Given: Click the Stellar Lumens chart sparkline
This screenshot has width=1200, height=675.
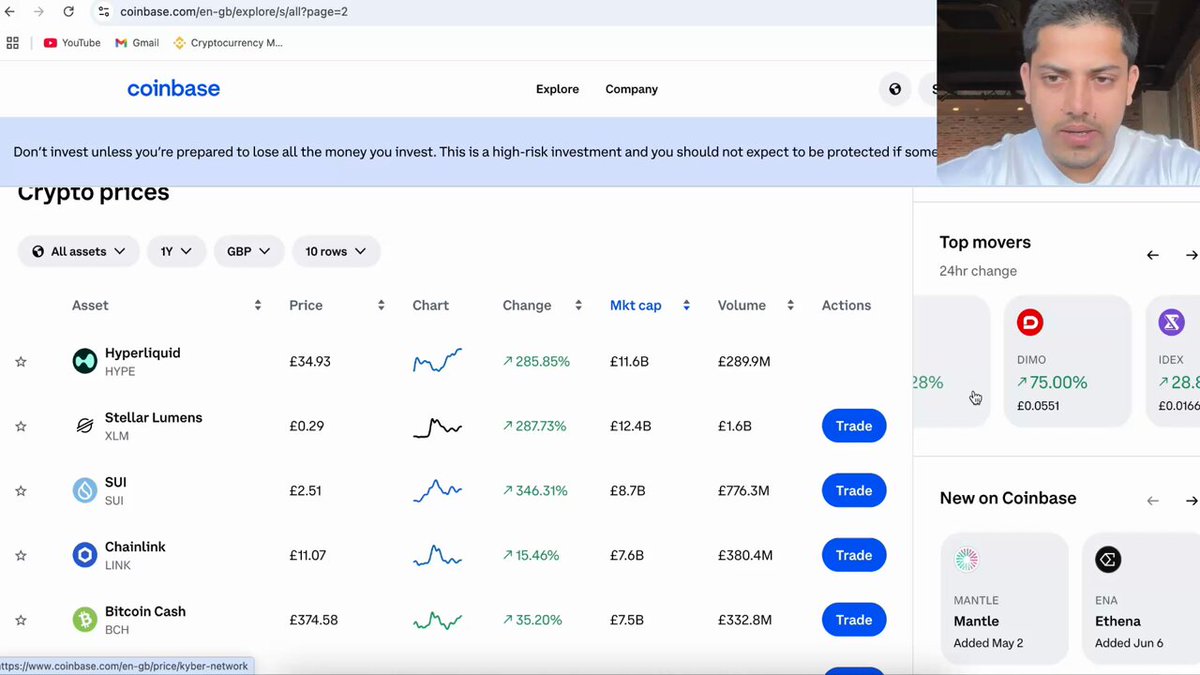Looking at the screenshot, I should [437, 427].
